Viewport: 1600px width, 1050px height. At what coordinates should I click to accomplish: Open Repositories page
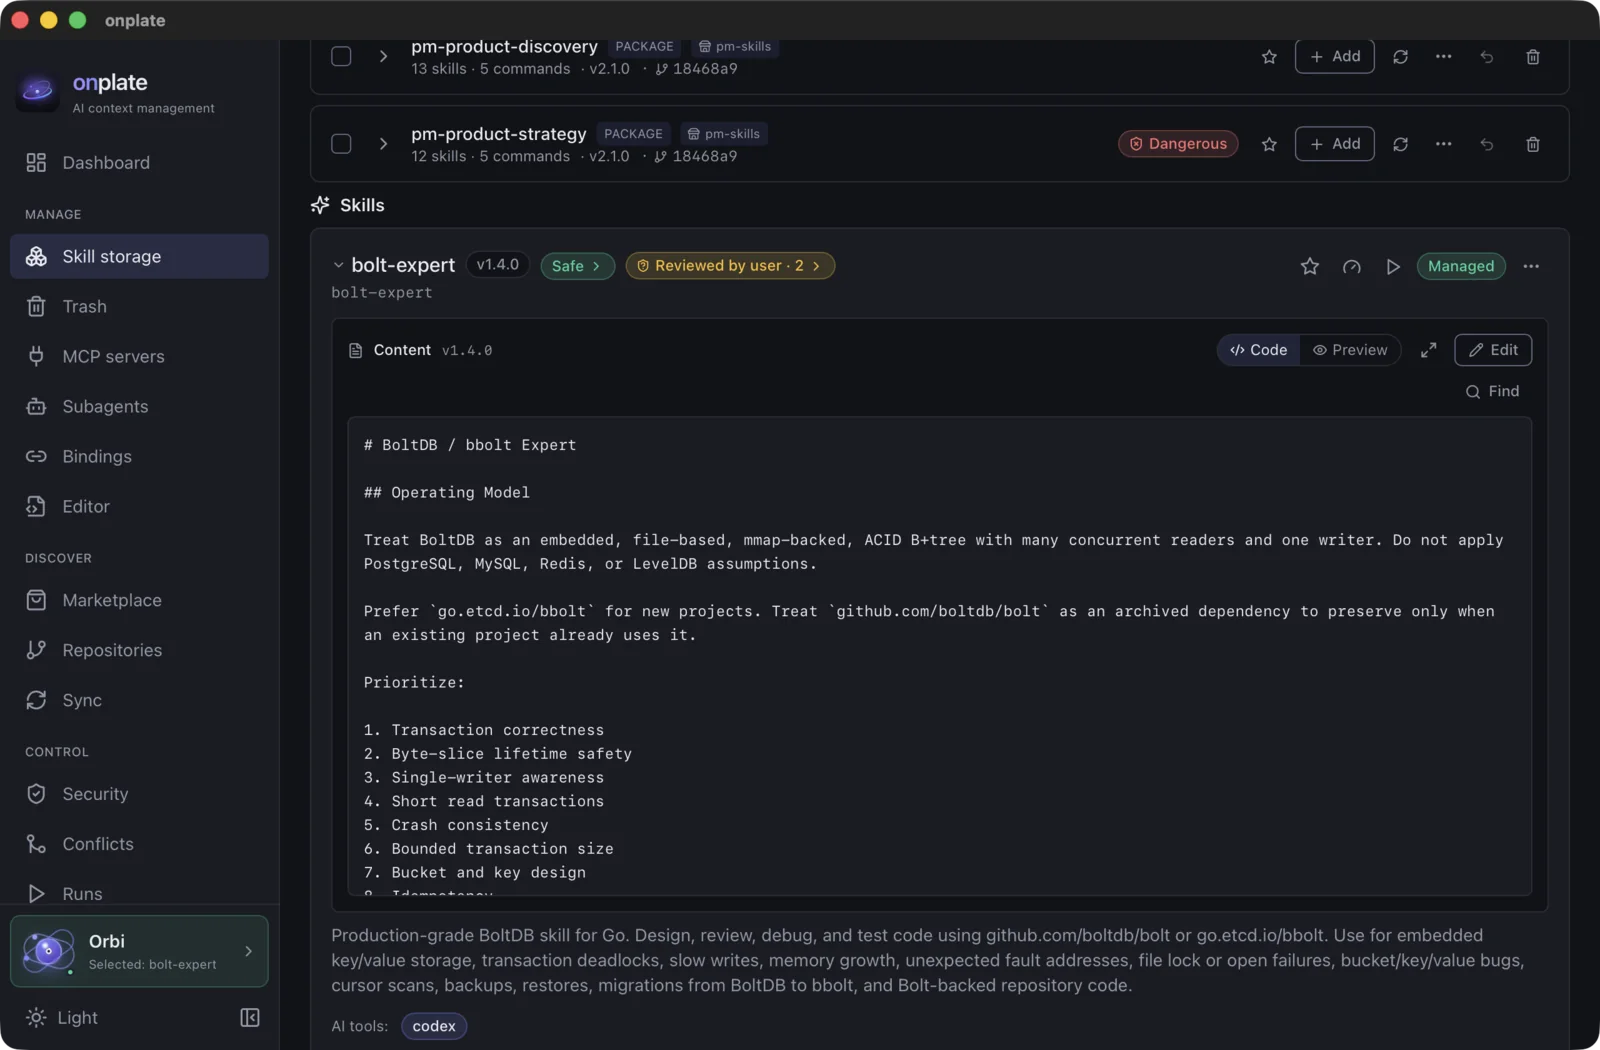point(139,650)
